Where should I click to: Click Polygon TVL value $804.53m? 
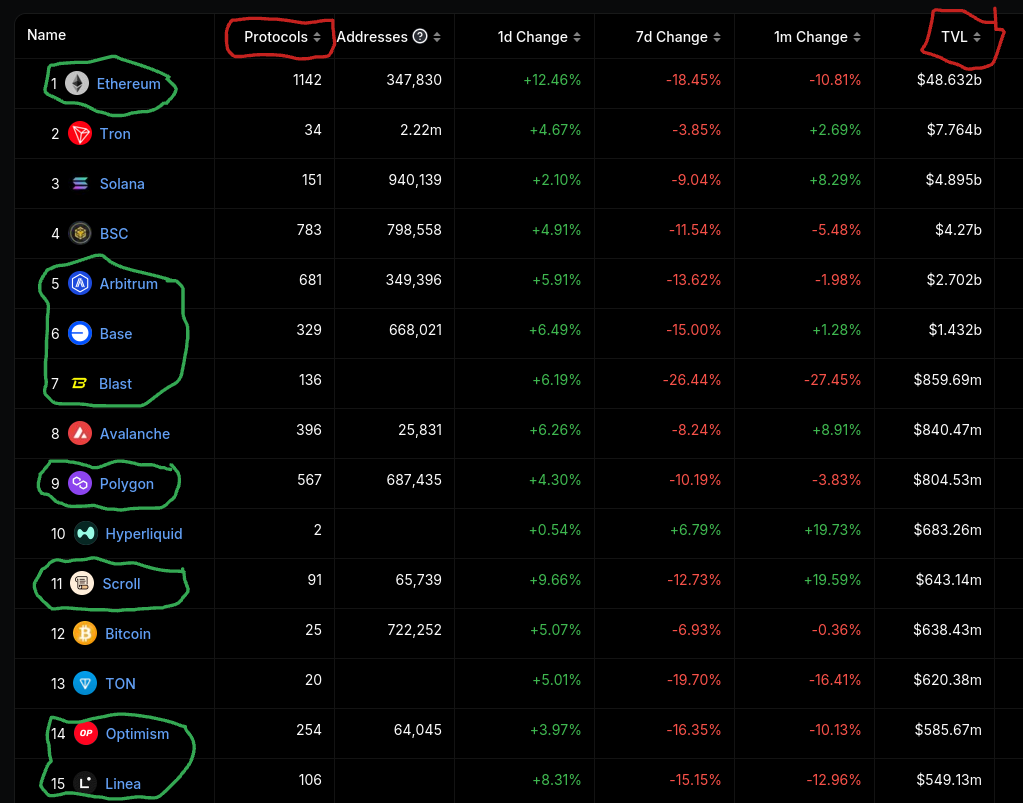[947, 479]
